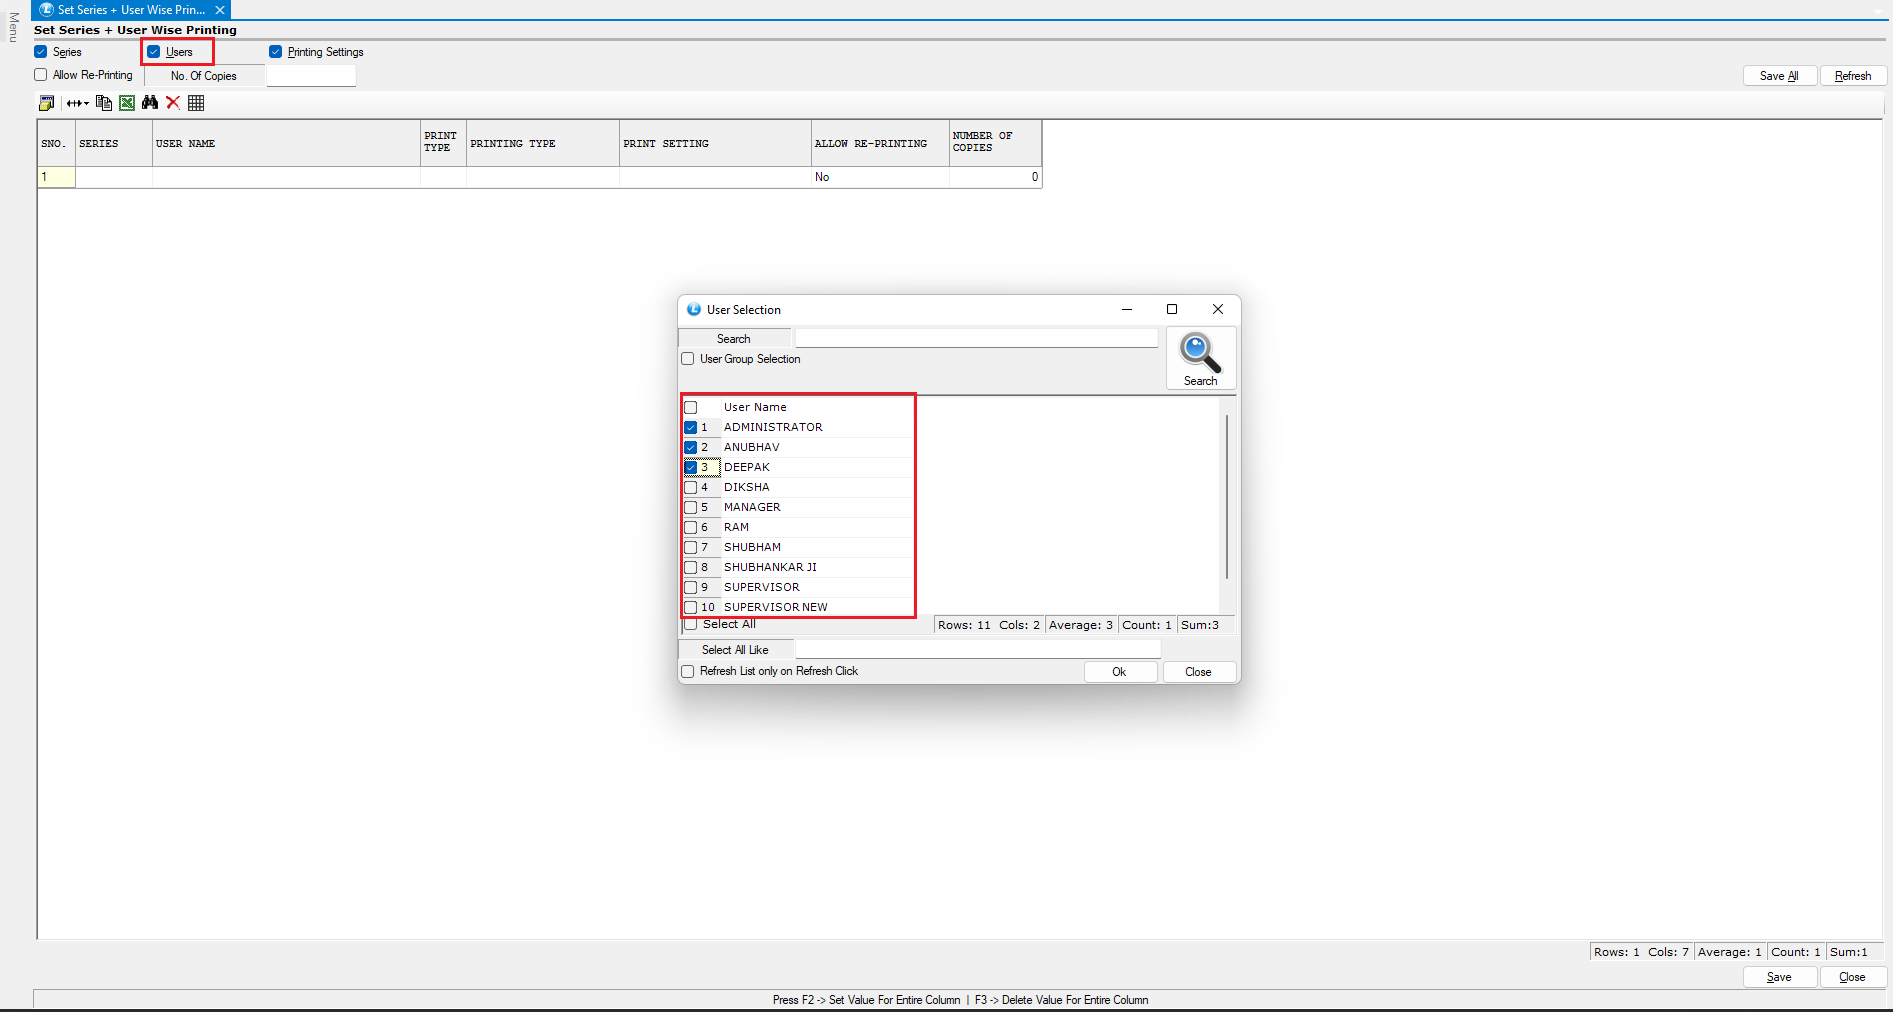Click the Refresh button

tap(1852, 76)
